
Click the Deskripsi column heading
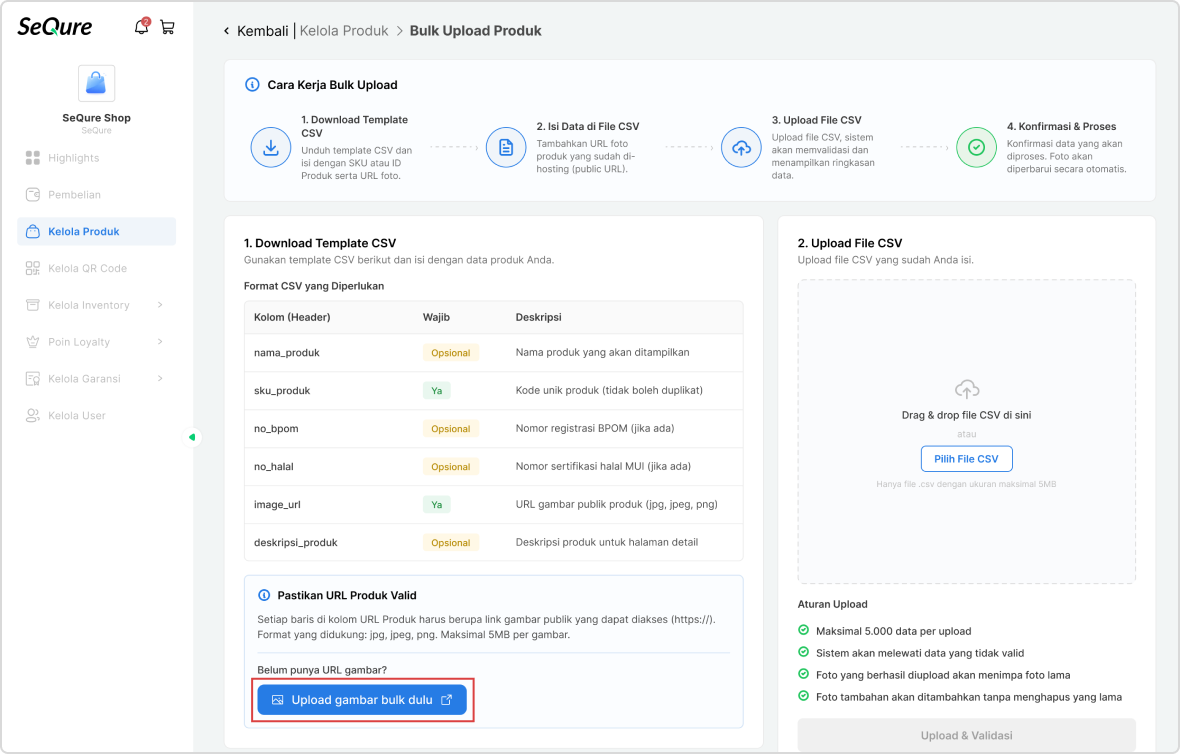pos(539,318)
